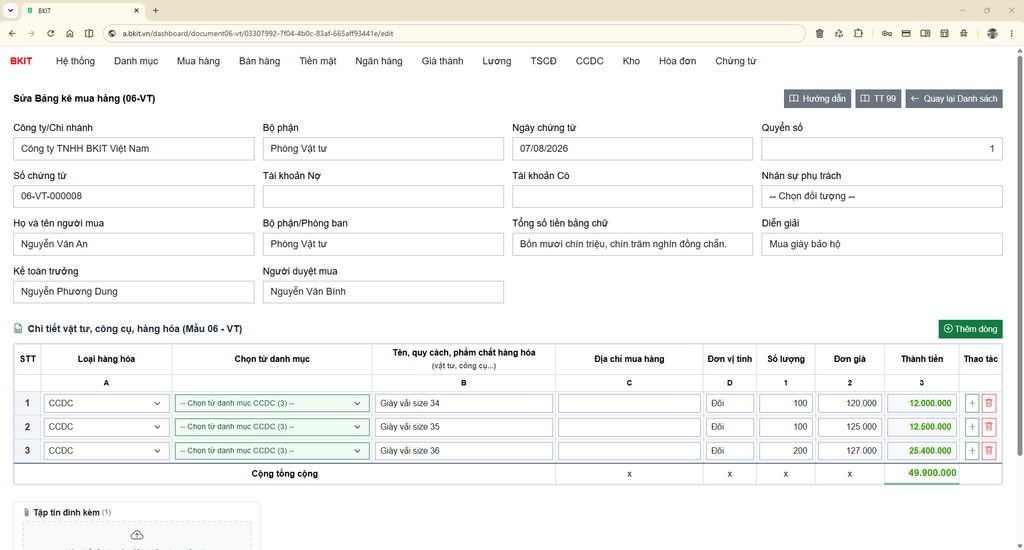
Task: Click the browser address bar URL
Action: [257, 33]
